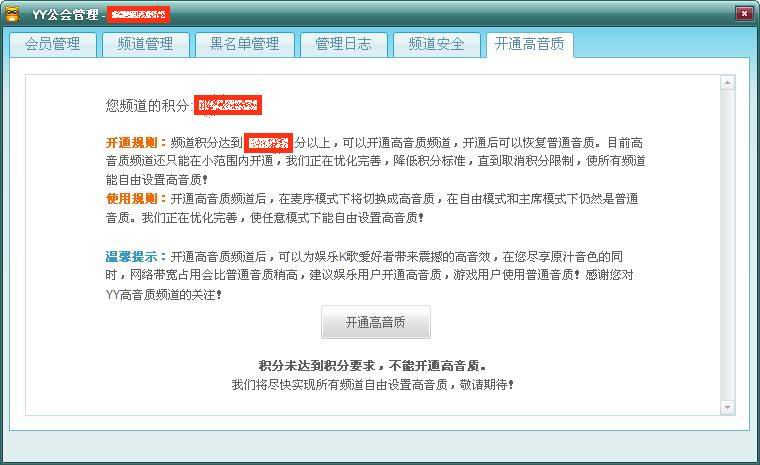Screen dimensions: 760x465
Task: Click the vertical scrollbar track
Action: [728, 245]
